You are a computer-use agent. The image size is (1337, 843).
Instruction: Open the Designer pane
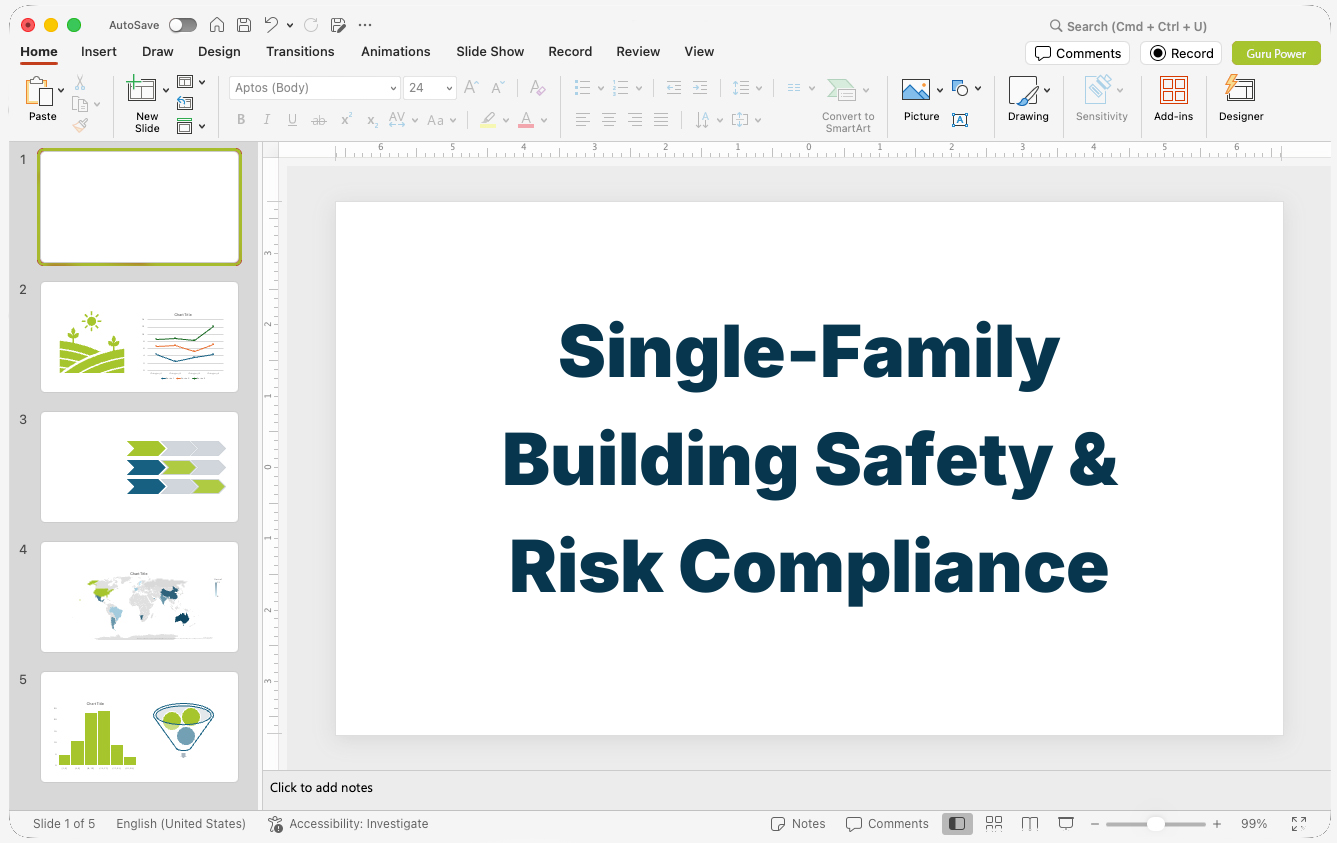pyautogui.click(x=1241, y=99)
